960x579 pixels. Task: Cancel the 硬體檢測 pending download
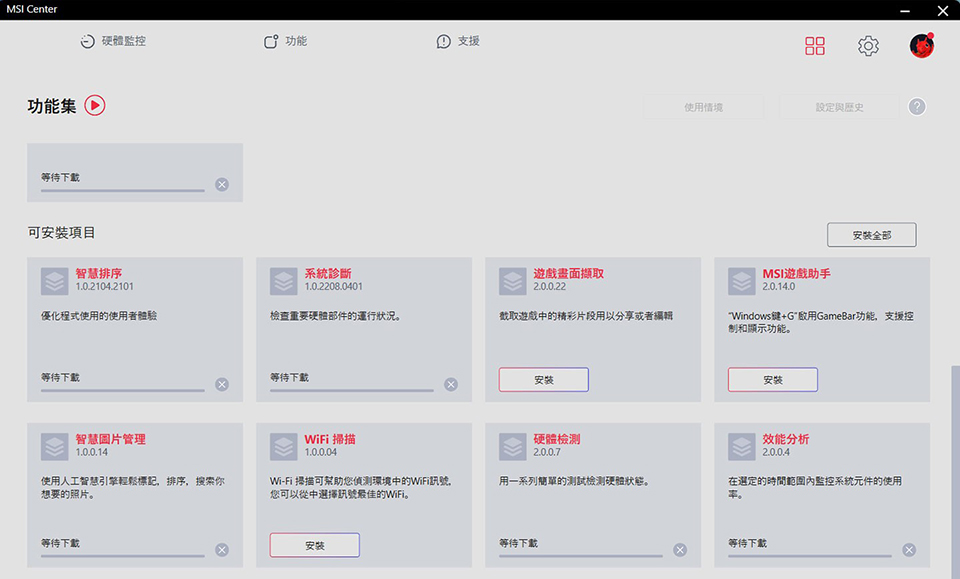pos(680,550)
